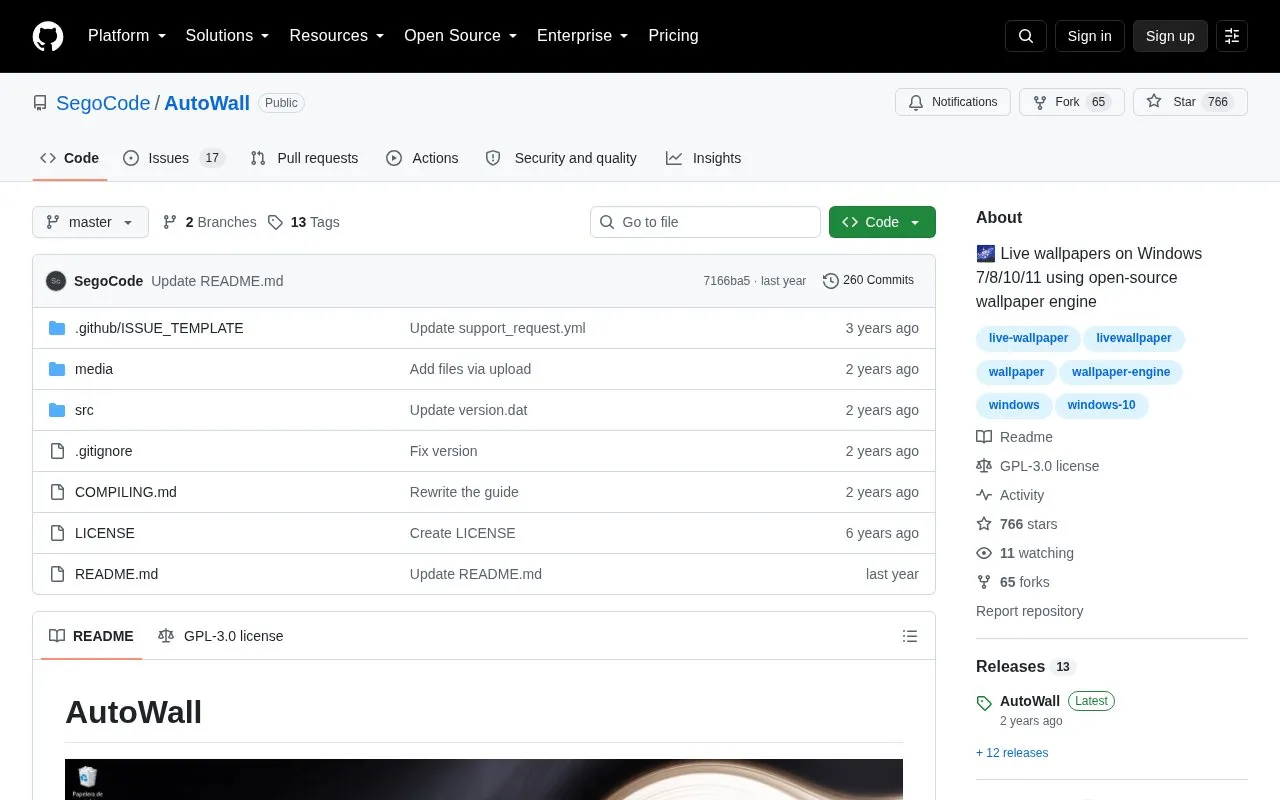Open the Enterprise menu

tap(583, 36)
